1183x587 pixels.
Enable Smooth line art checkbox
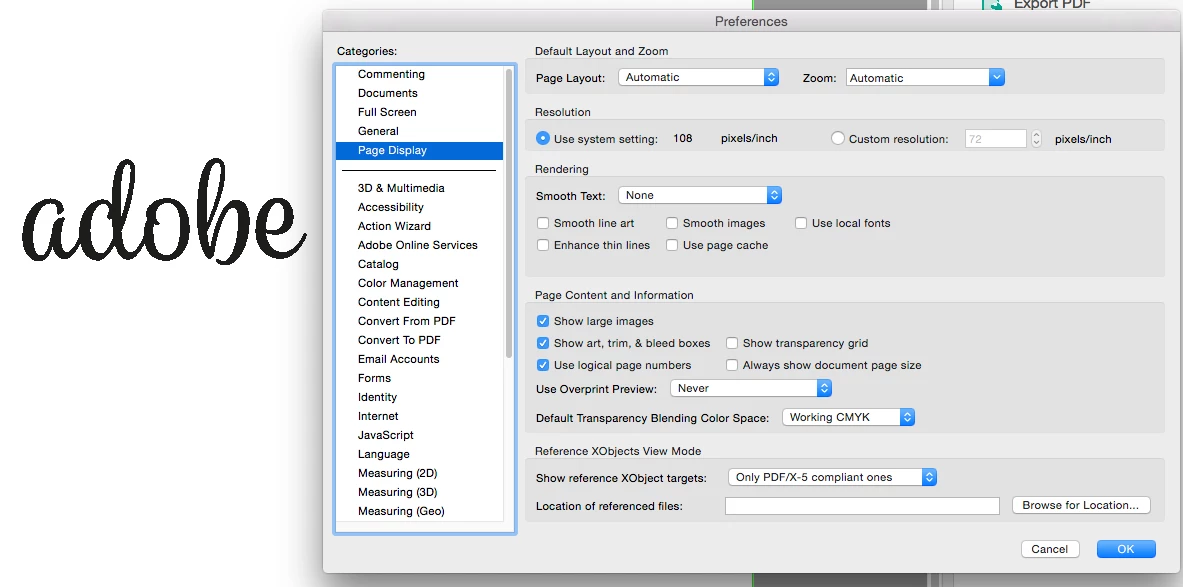pyautogui.click(x=542, y=223)
